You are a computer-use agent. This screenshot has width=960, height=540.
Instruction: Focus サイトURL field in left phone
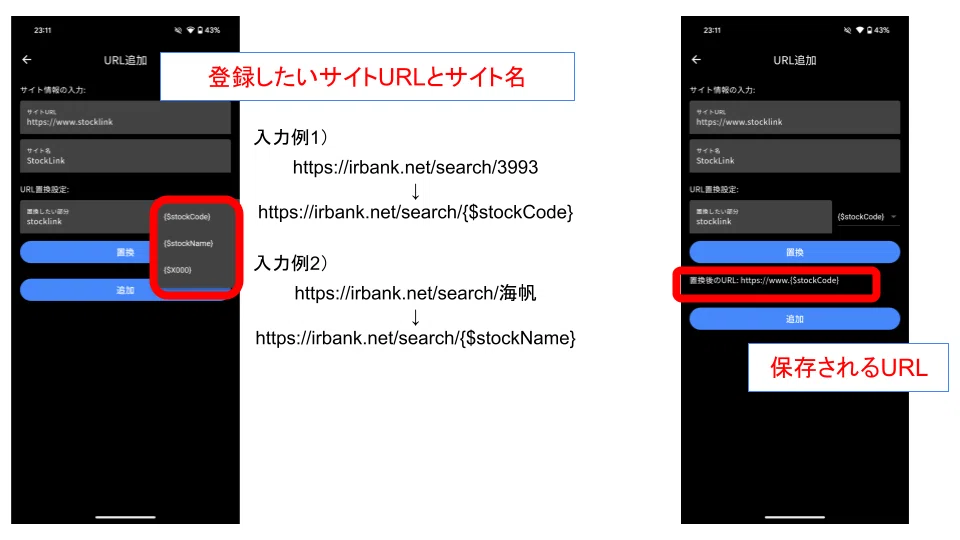(x=125, y=118)
